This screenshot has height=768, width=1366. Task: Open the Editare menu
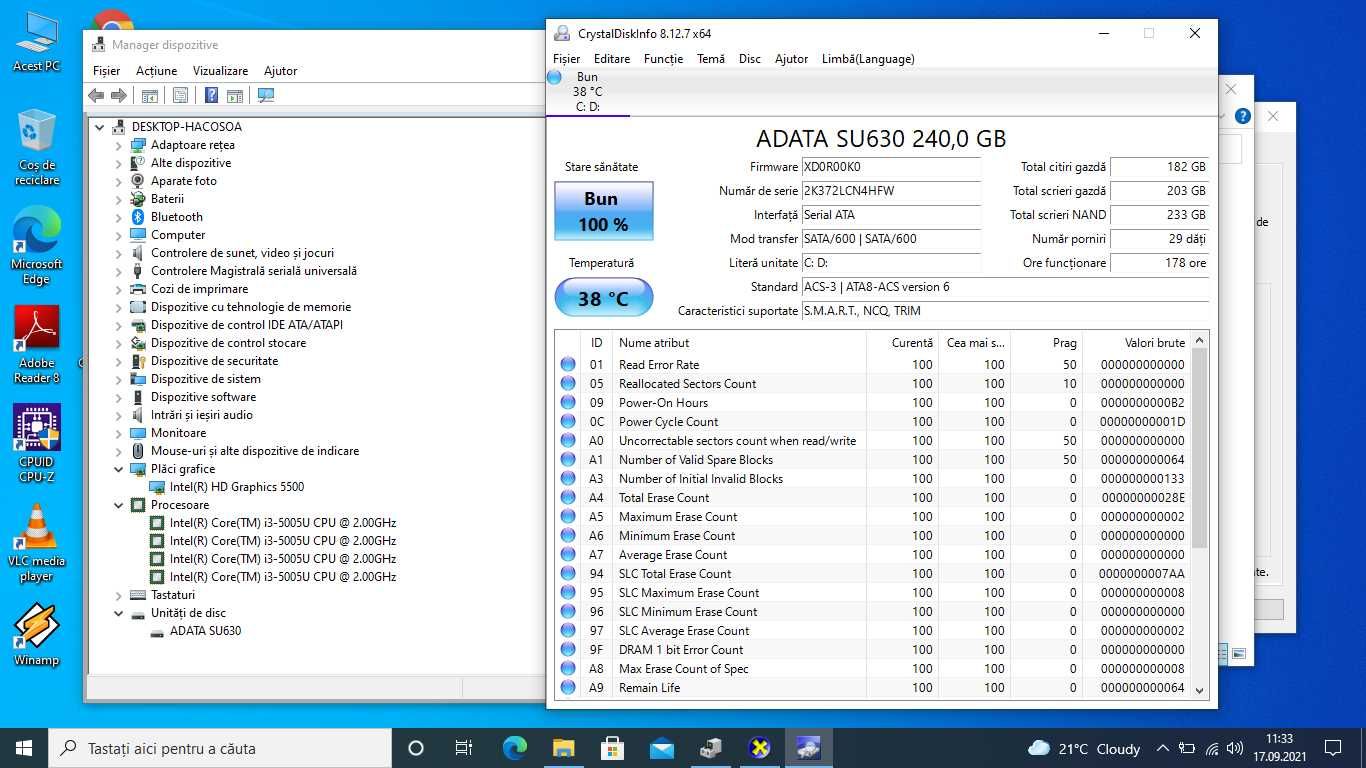pyautogui.click(x=612, y=59)
